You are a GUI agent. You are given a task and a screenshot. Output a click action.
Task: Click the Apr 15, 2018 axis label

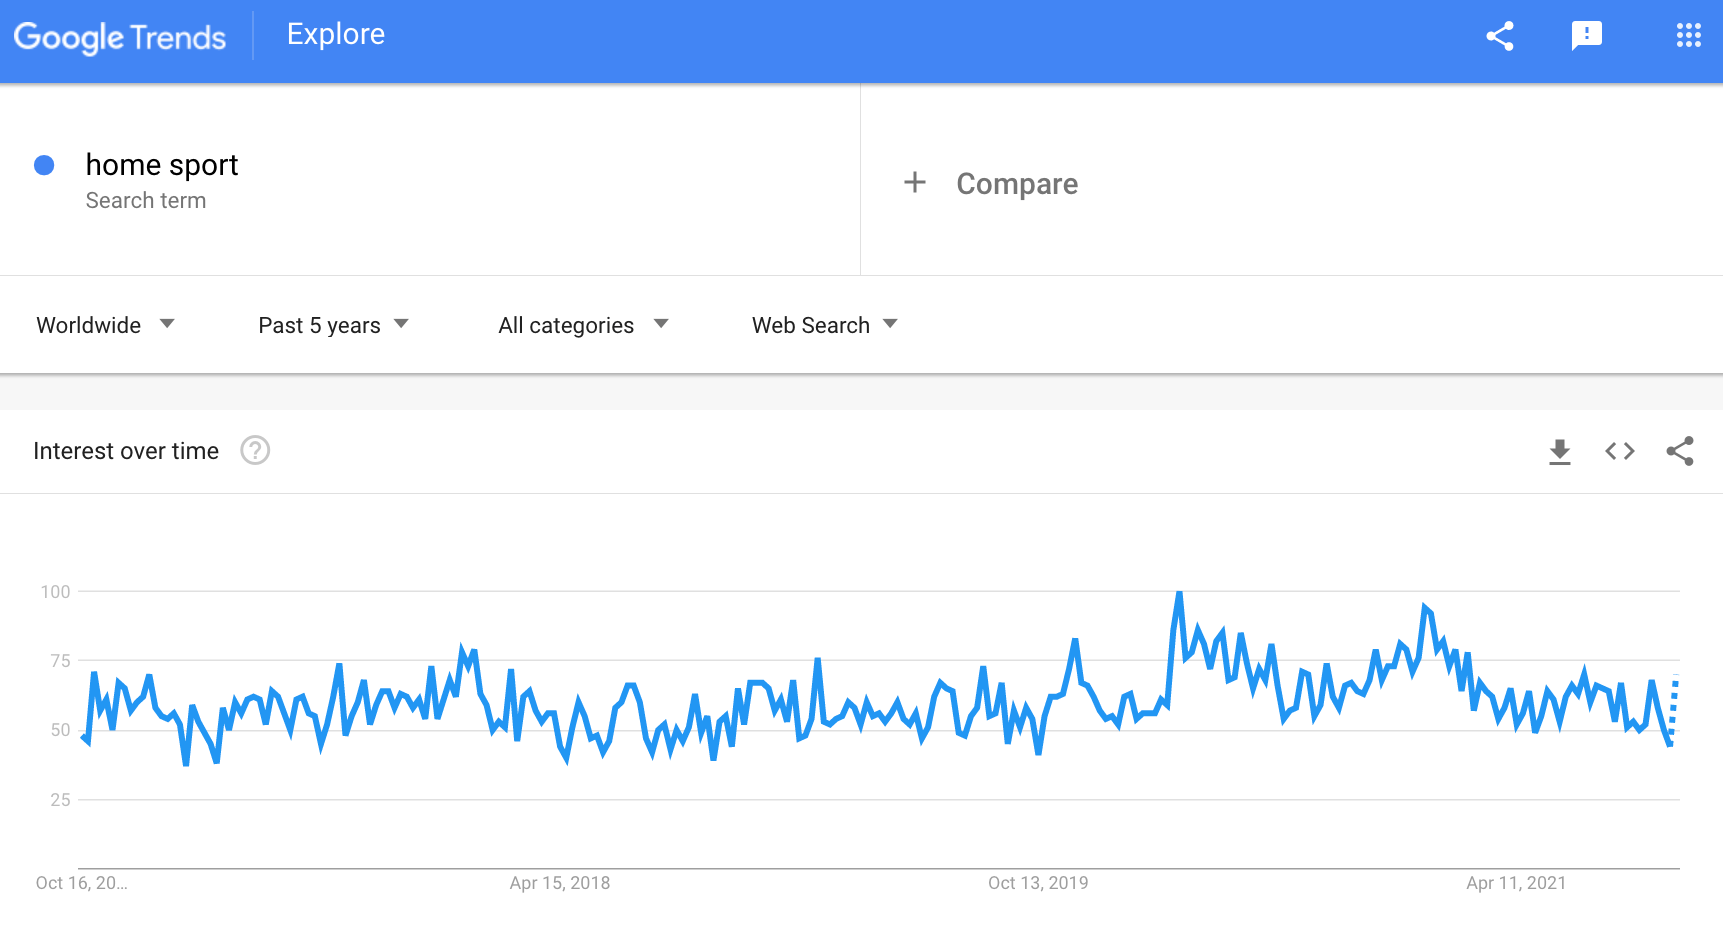point(560,883)
